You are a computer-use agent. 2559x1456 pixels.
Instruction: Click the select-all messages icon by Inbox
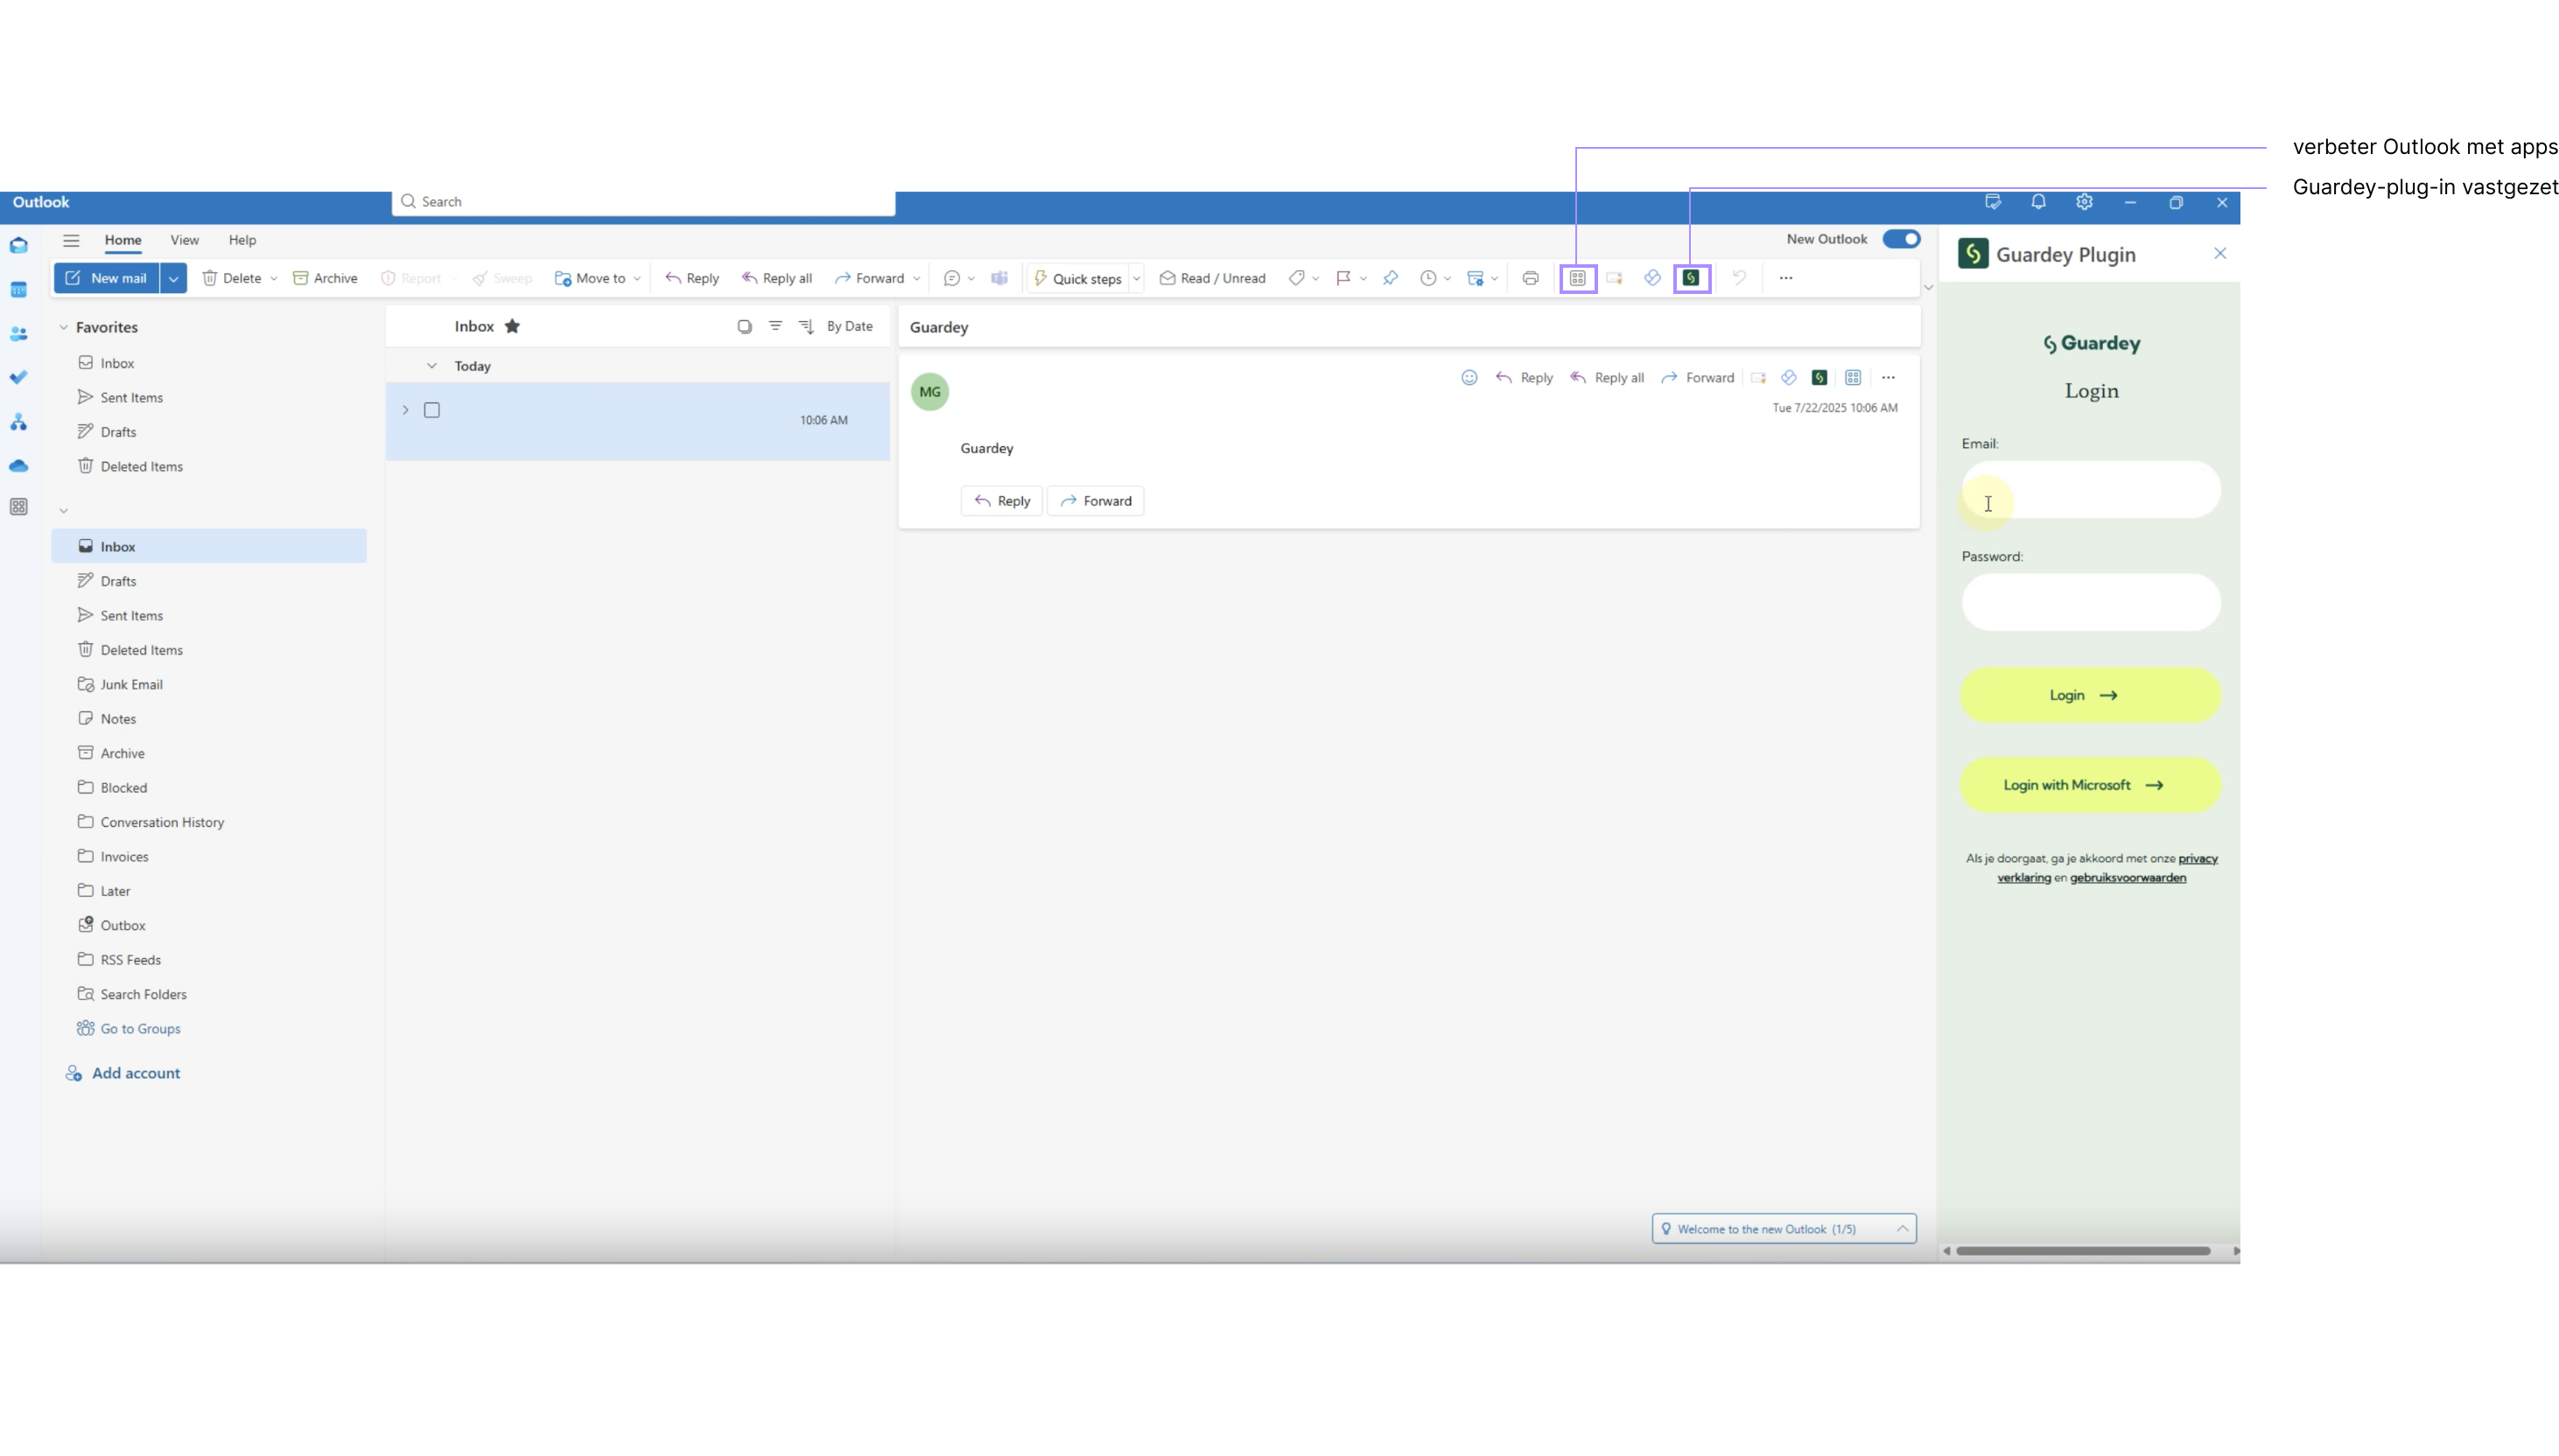pos(744,326)
